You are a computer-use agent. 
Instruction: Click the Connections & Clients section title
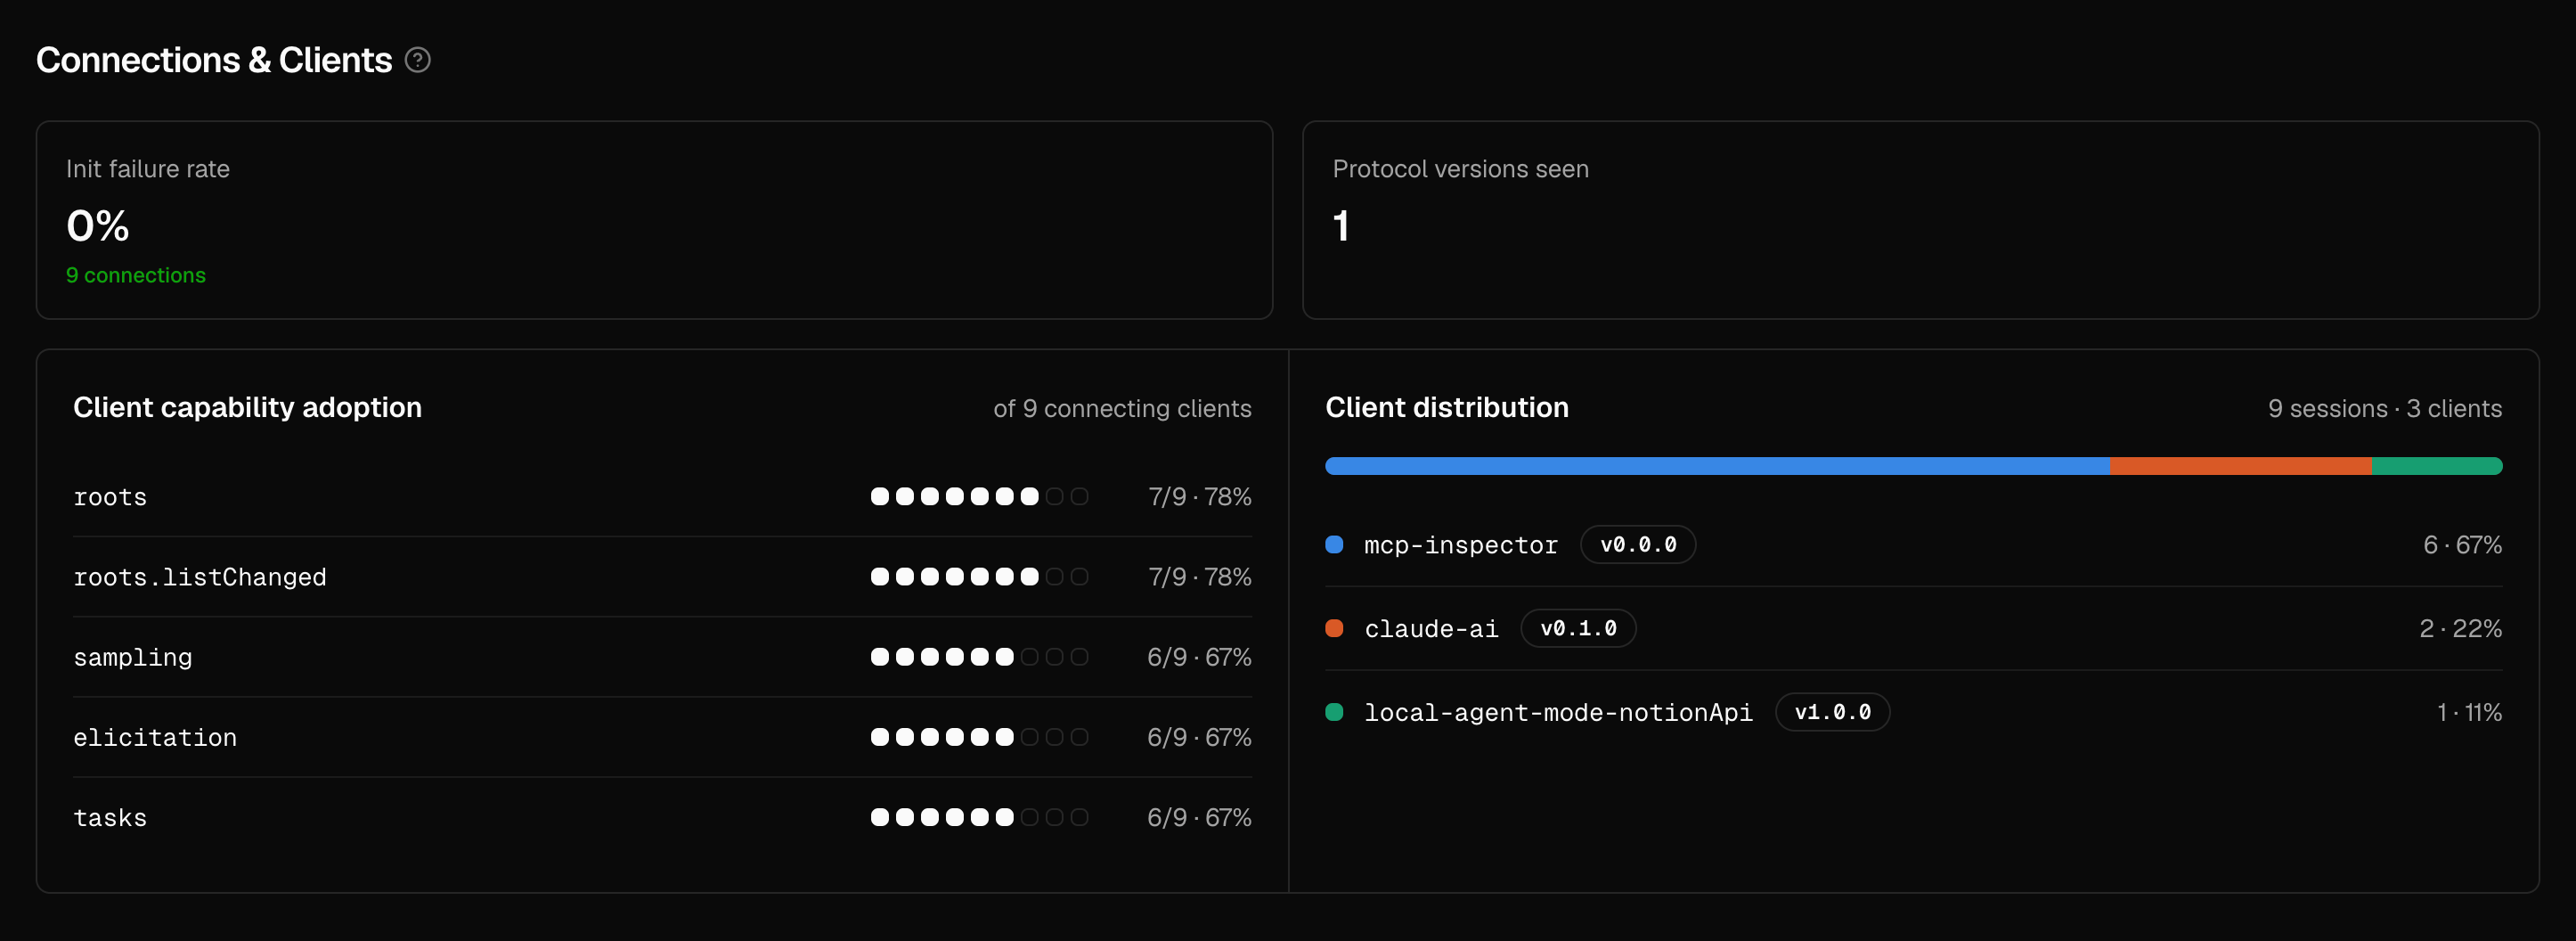[214, 61]
